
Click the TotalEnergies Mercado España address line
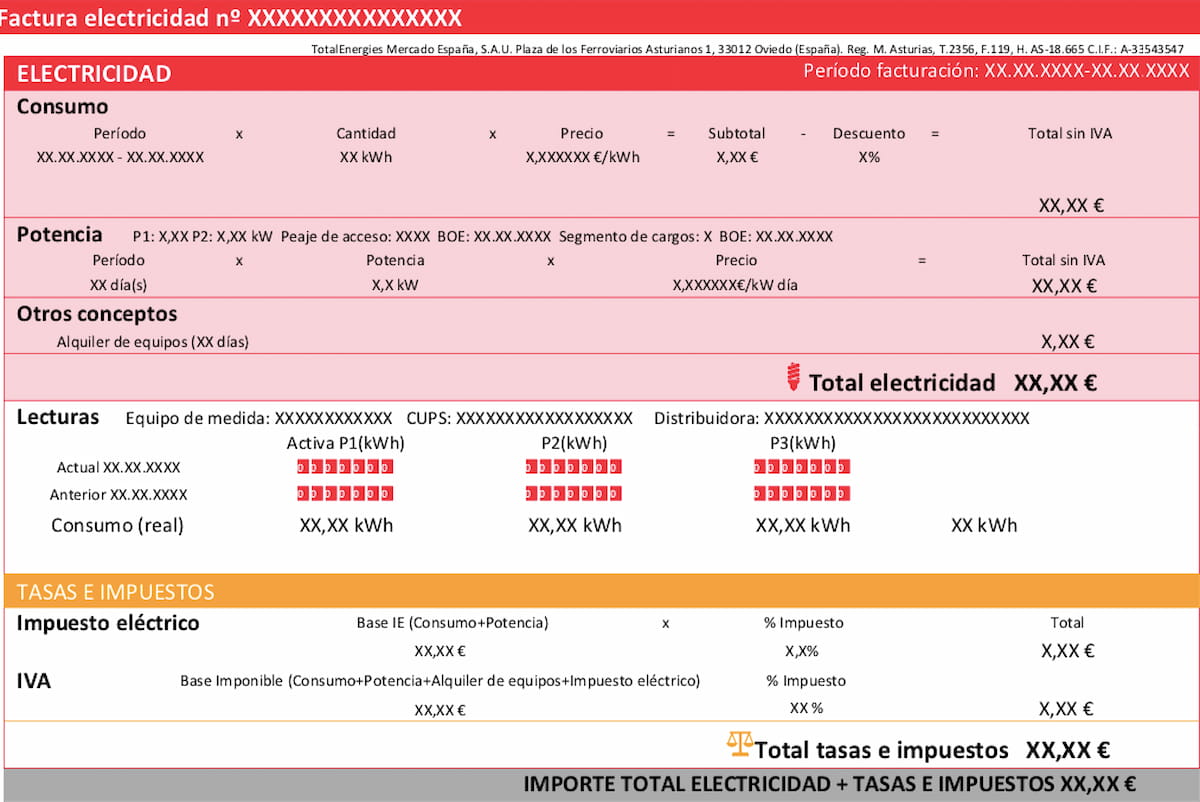747,48
